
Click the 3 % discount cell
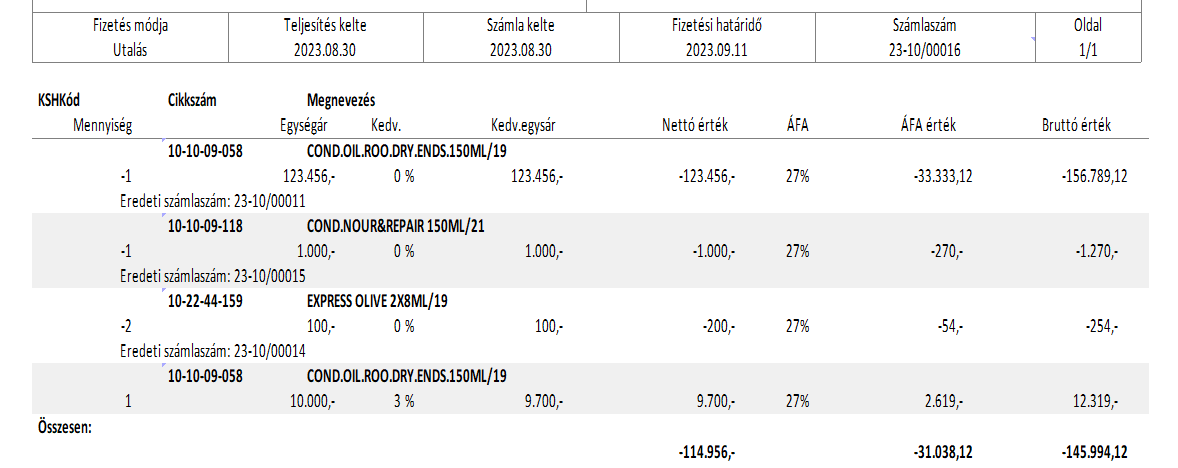(403, 401)
